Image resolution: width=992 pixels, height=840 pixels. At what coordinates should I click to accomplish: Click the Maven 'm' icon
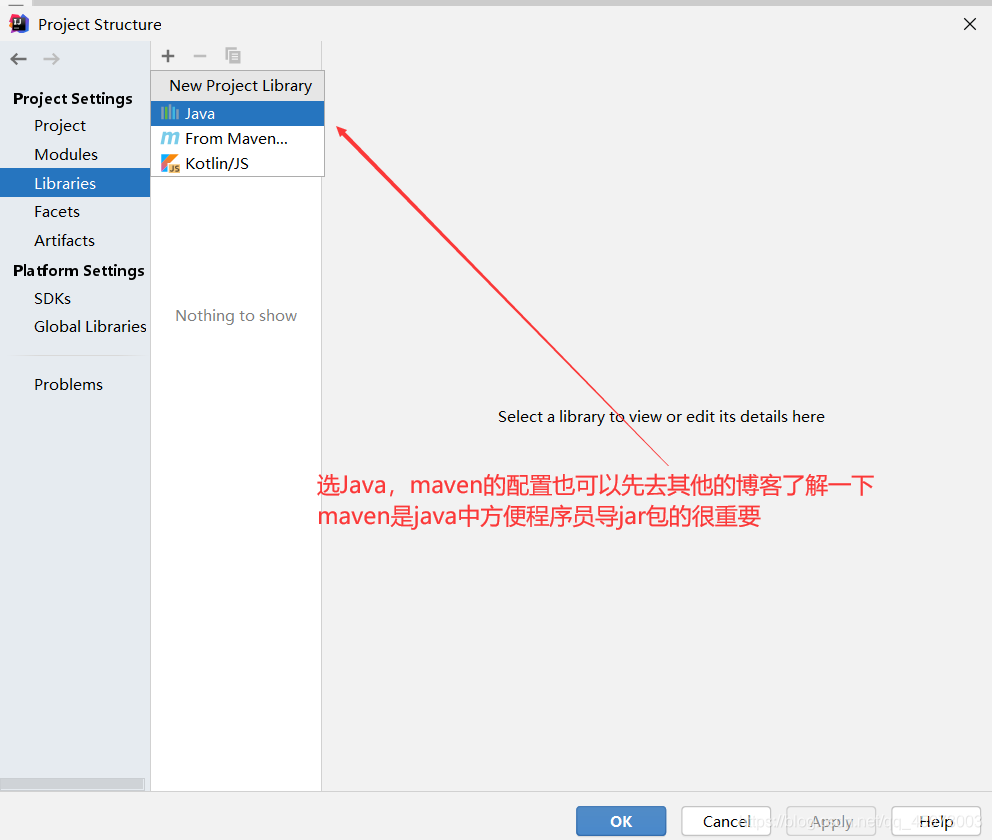pos(170,139)
